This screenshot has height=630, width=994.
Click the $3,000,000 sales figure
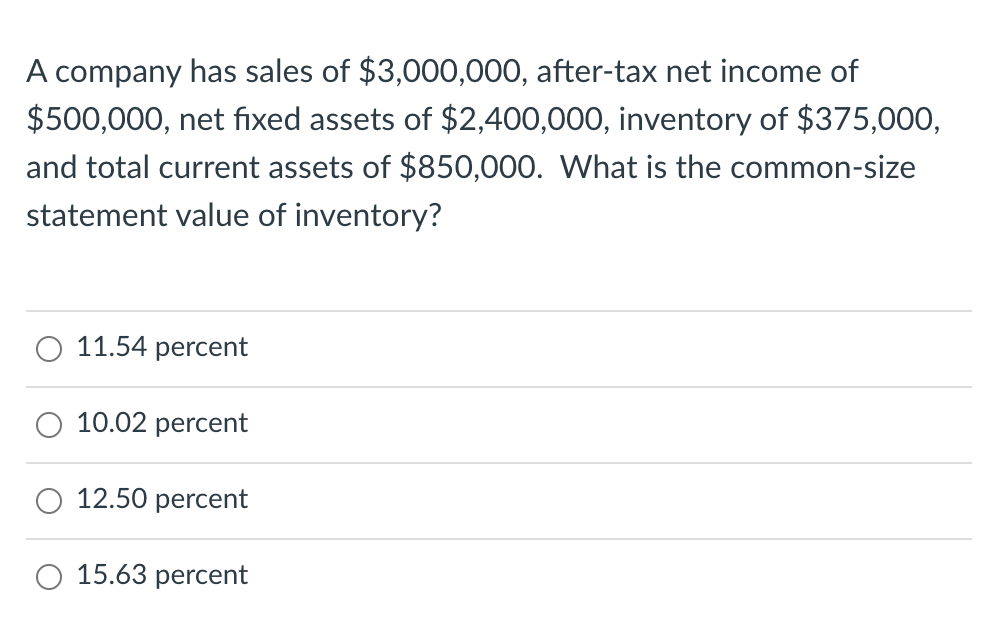tap(443, 72)
